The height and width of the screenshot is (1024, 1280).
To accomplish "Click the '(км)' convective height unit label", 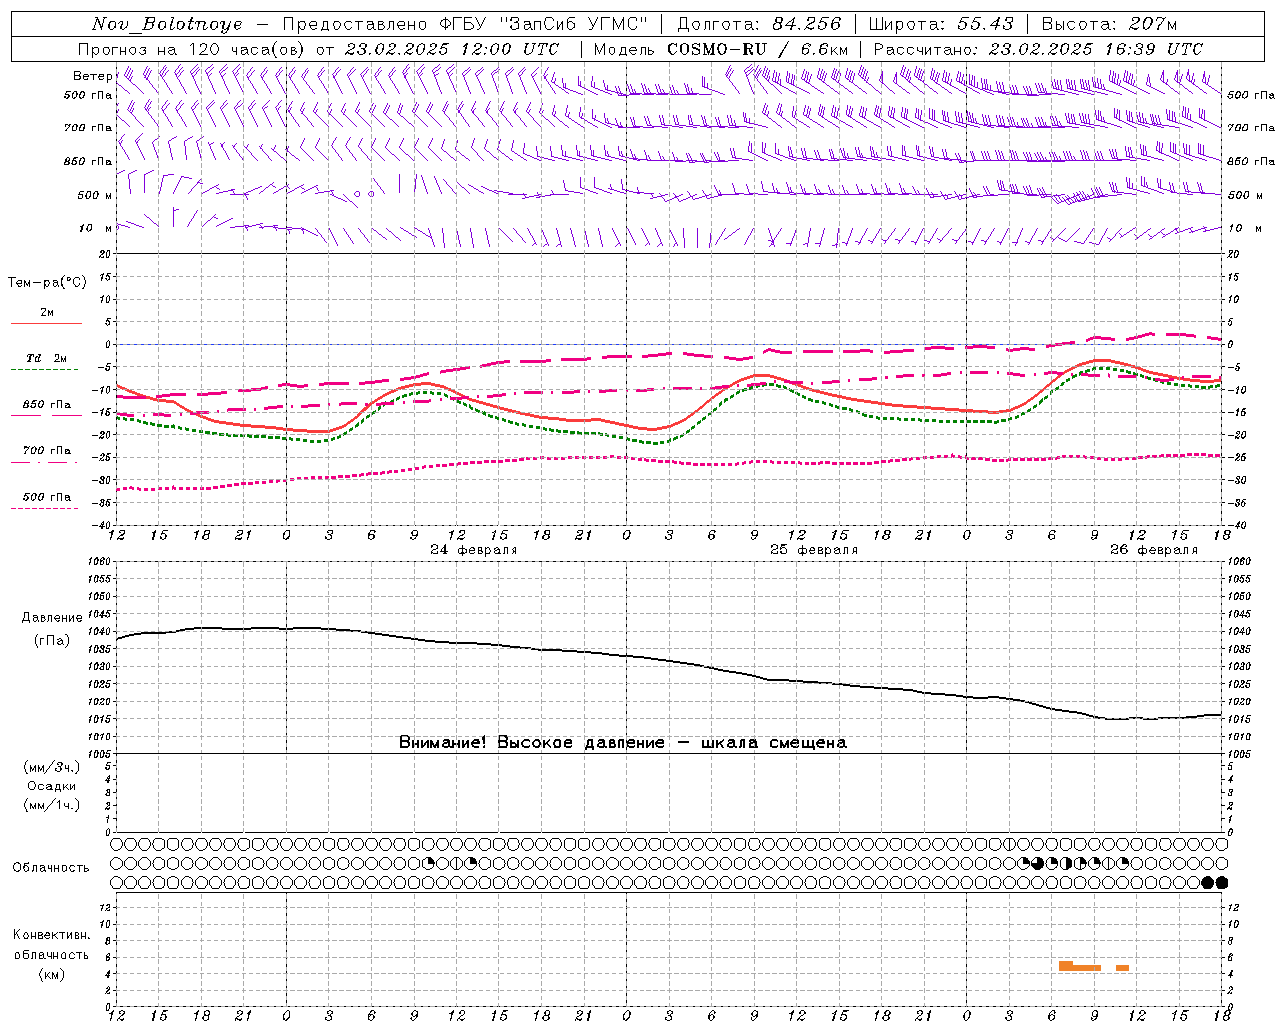I will tap(52, 974).
